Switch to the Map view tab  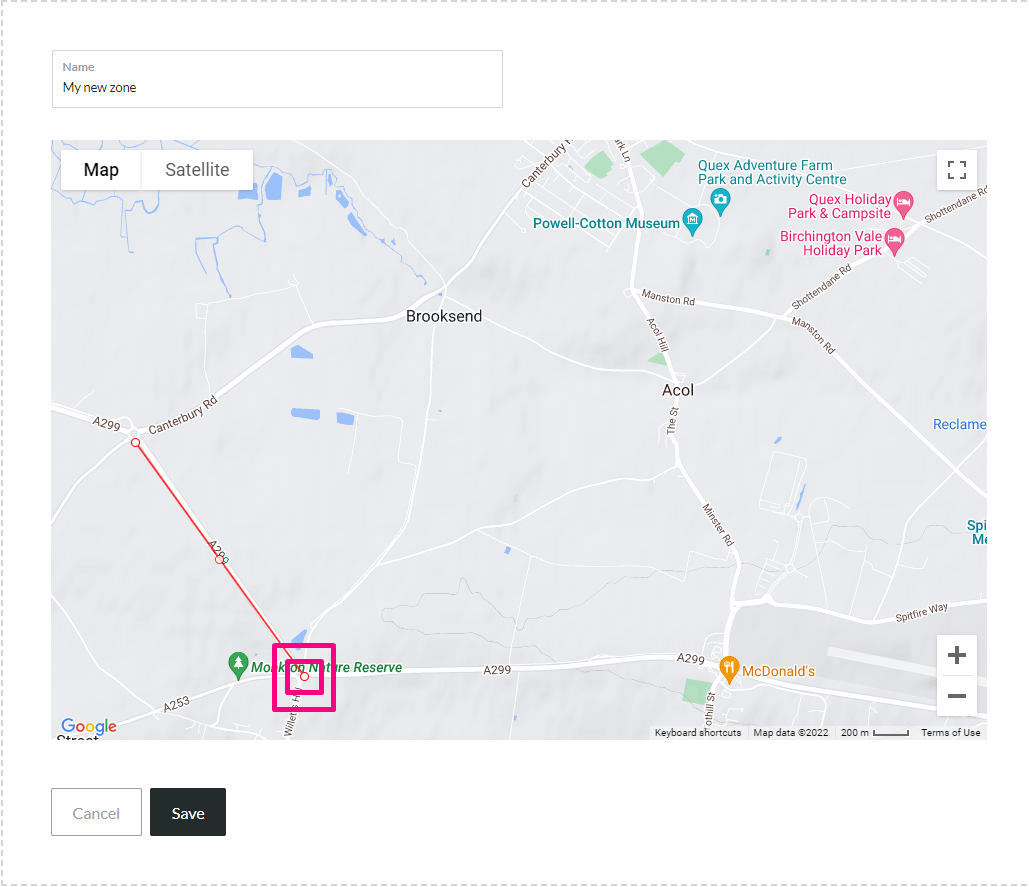pos(101,170)
